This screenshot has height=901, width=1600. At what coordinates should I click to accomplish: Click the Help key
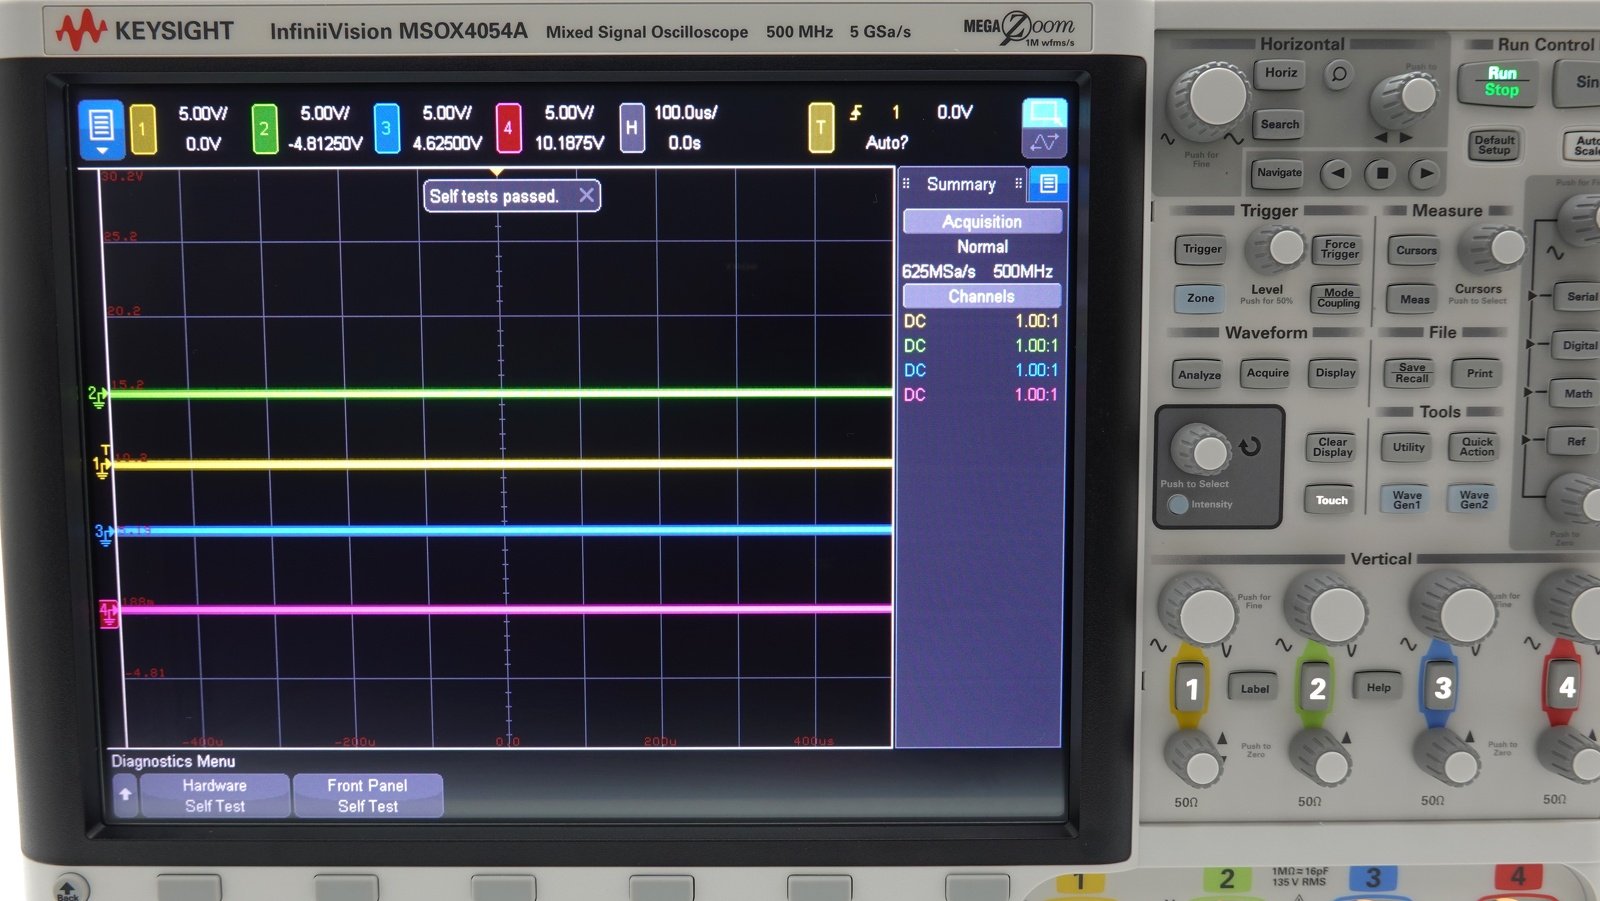point(1378,688)
